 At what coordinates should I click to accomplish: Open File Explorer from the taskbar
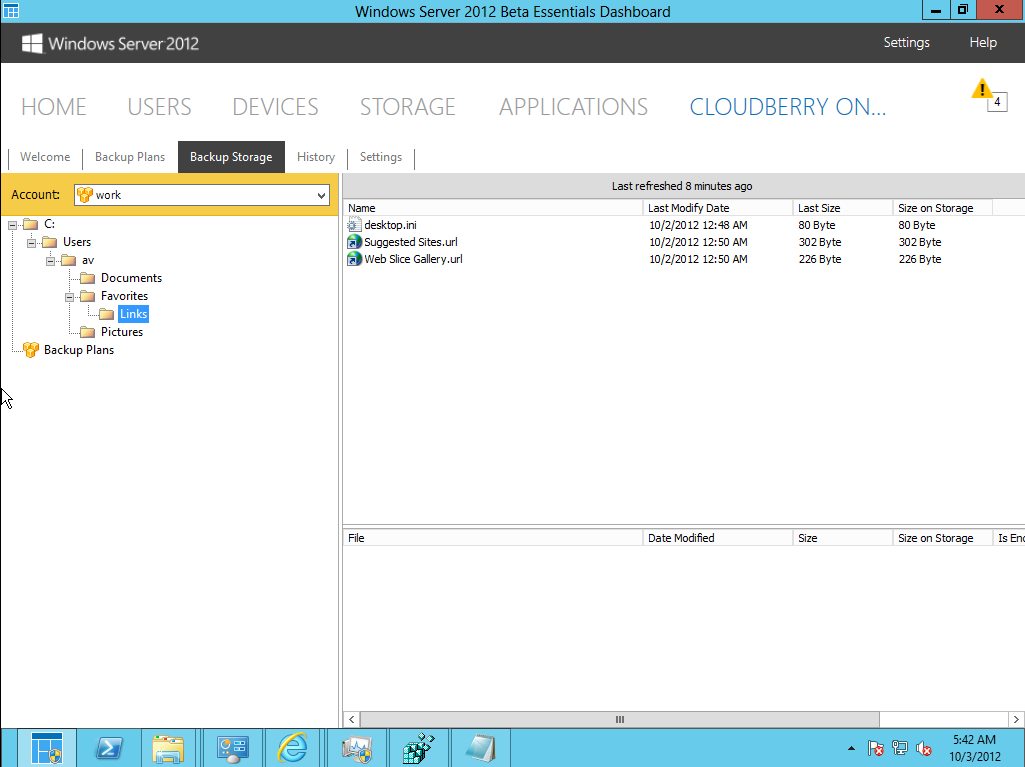pos(168,748)
